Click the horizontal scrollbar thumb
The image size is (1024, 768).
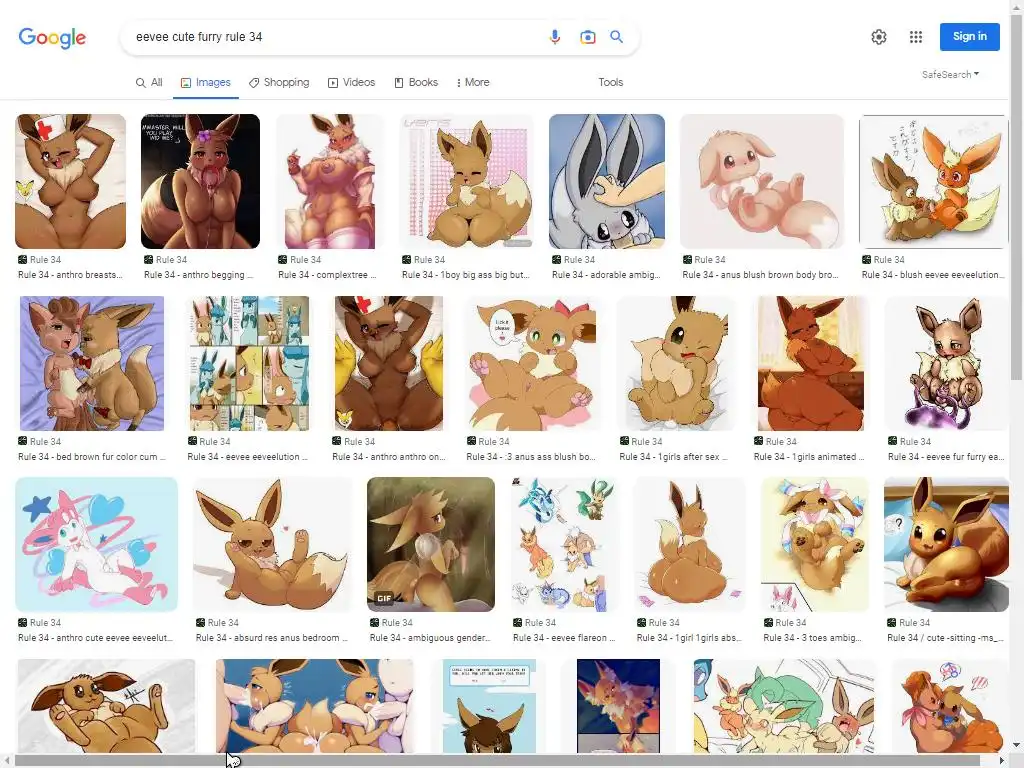496,761
